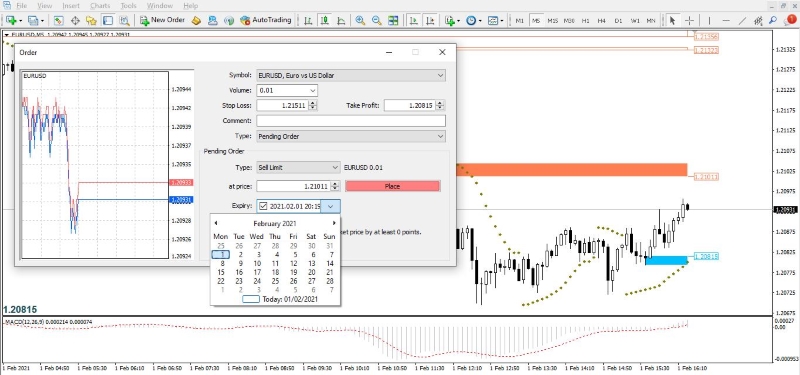Show the Market Watch window

[58, 20]
